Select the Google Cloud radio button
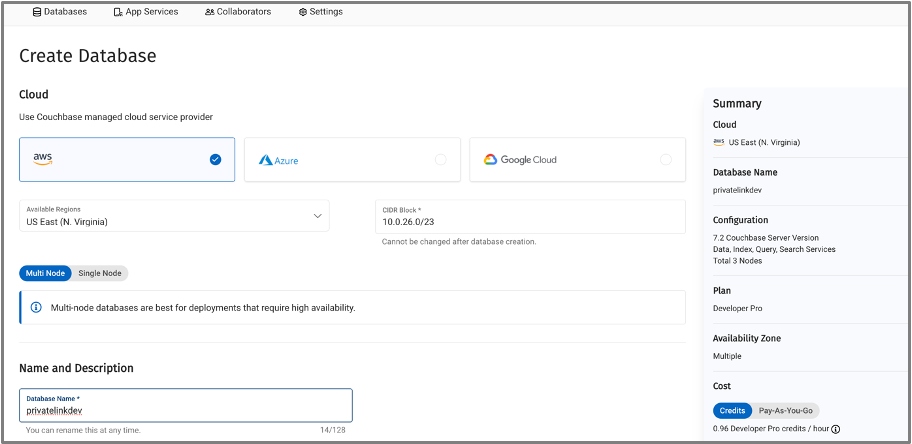Image resolution: width=912 pixels, height=444 pixels. 666,159
